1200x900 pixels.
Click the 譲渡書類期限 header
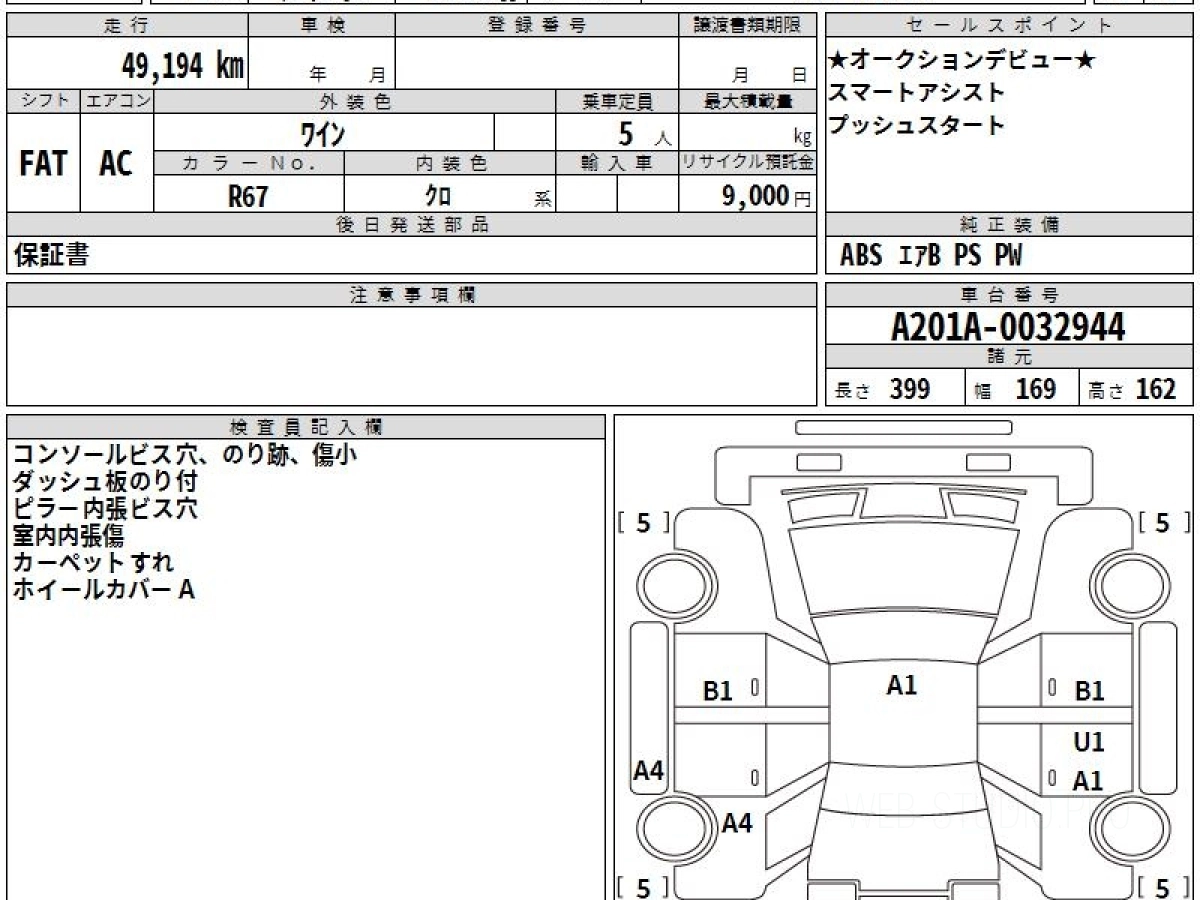click(747, 26)
